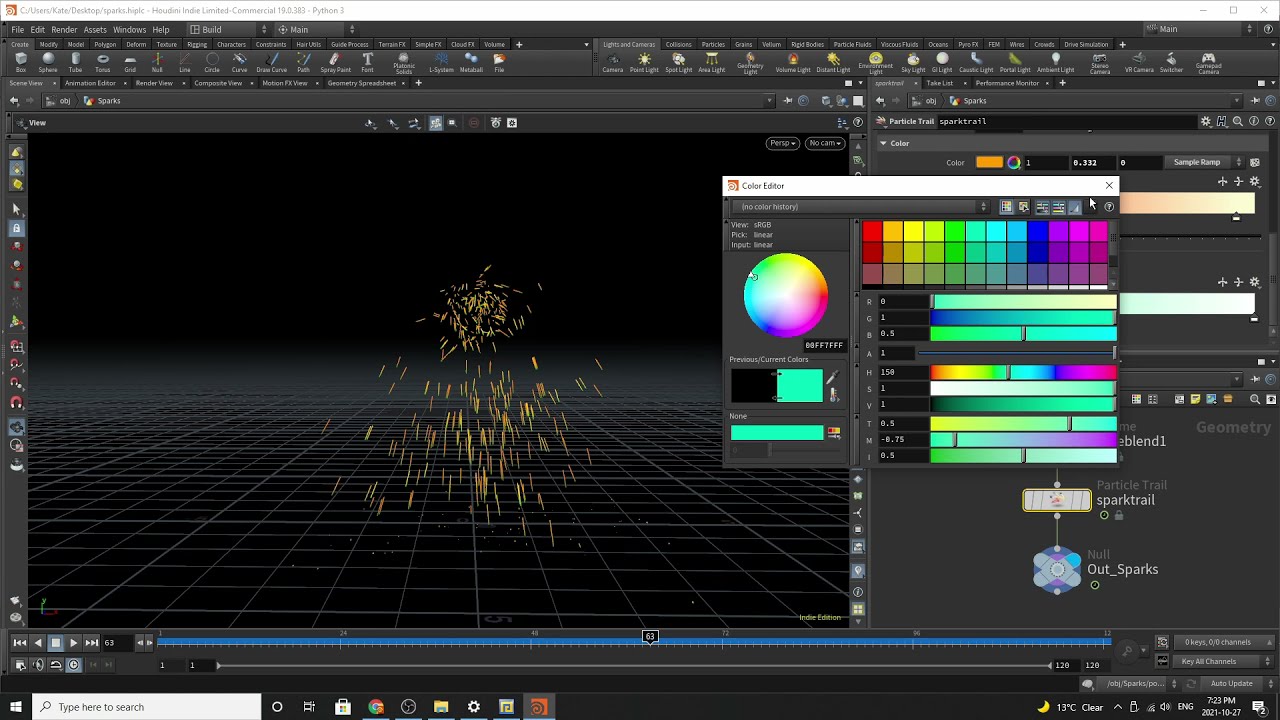Screen dimensions: 1280x720
Task: Select the Sphere shelf tool
Action: pos(48,63)
